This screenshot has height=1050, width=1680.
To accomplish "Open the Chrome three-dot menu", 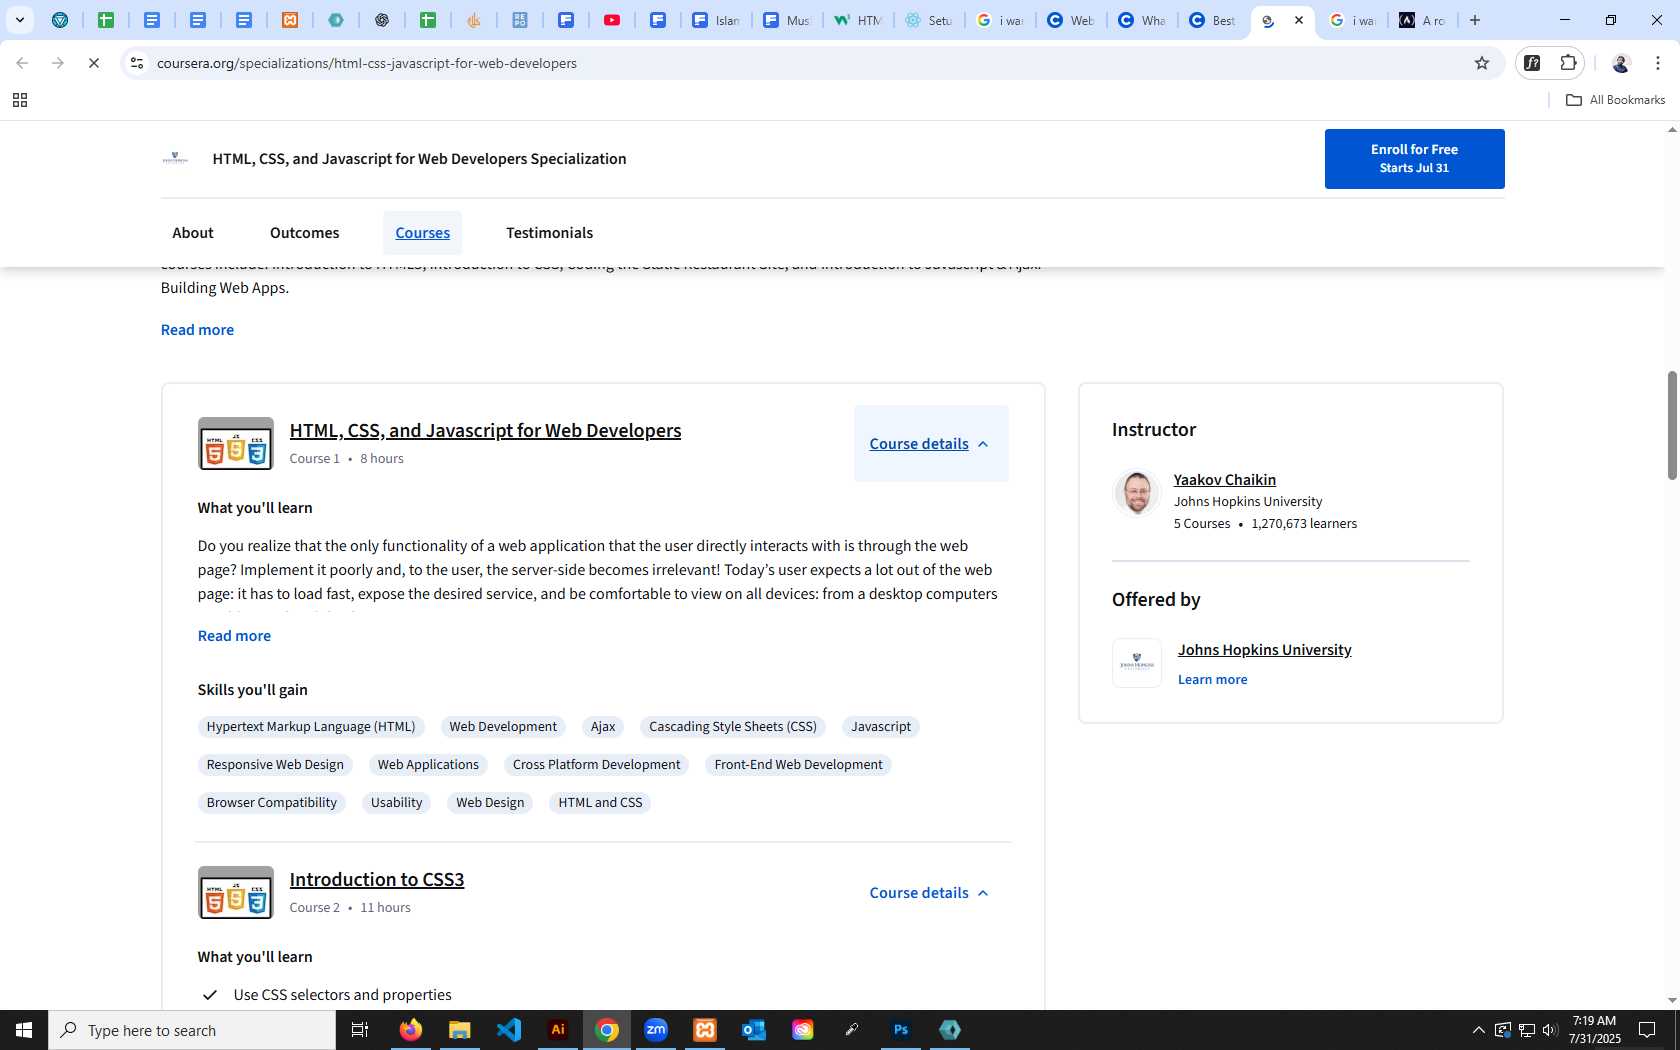I will 1658,63.
